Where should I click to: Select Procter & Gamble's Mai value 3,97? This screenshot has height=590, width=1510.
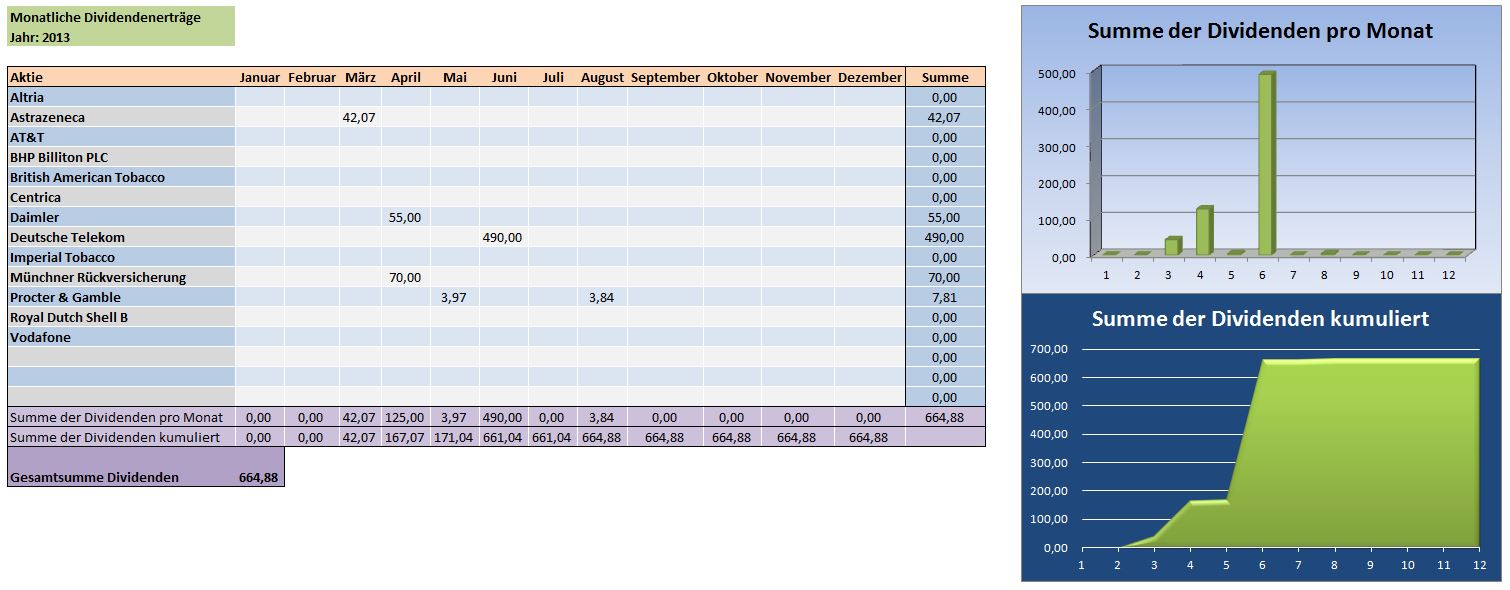coord(455,297)
